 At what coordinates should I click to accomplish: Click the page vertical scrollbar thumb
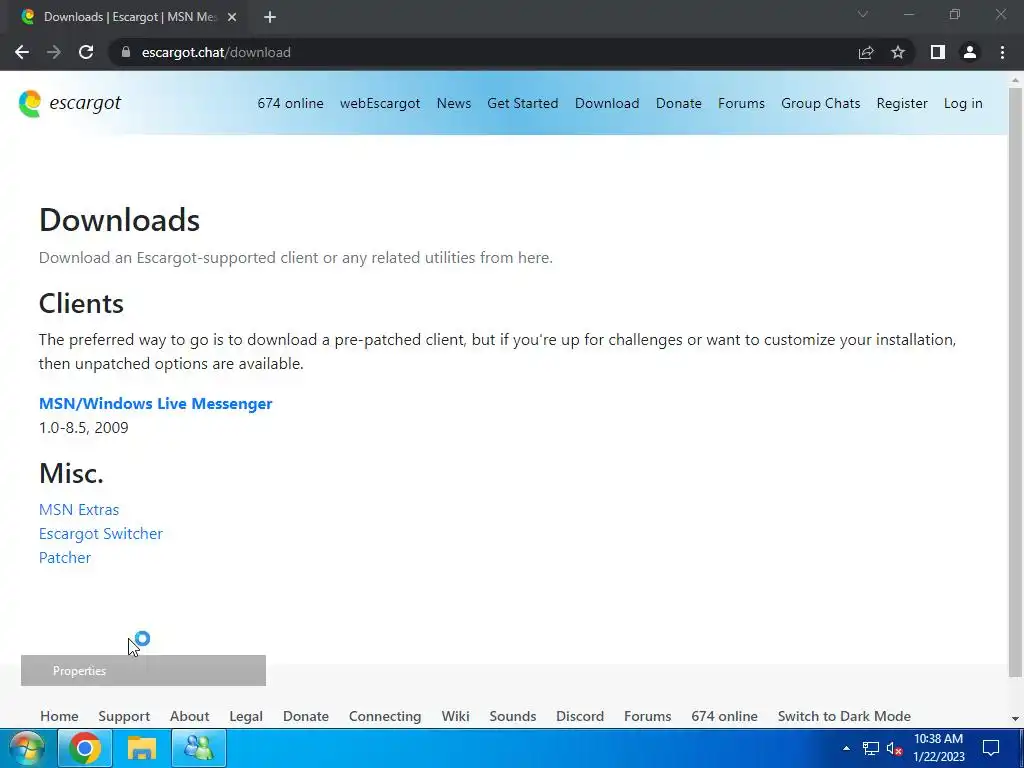(x=1015, y=382)
